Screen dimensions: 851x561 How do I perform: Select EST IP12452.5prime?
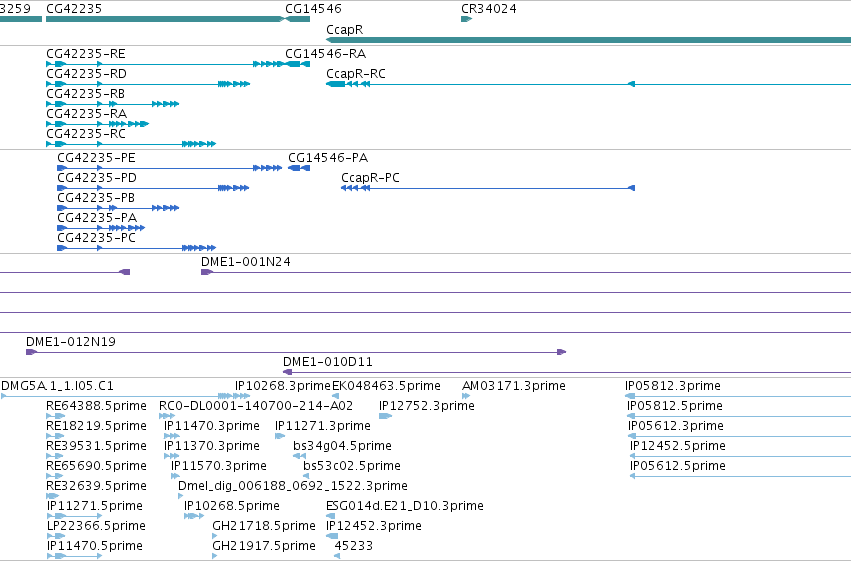click(x=678, y=446)
